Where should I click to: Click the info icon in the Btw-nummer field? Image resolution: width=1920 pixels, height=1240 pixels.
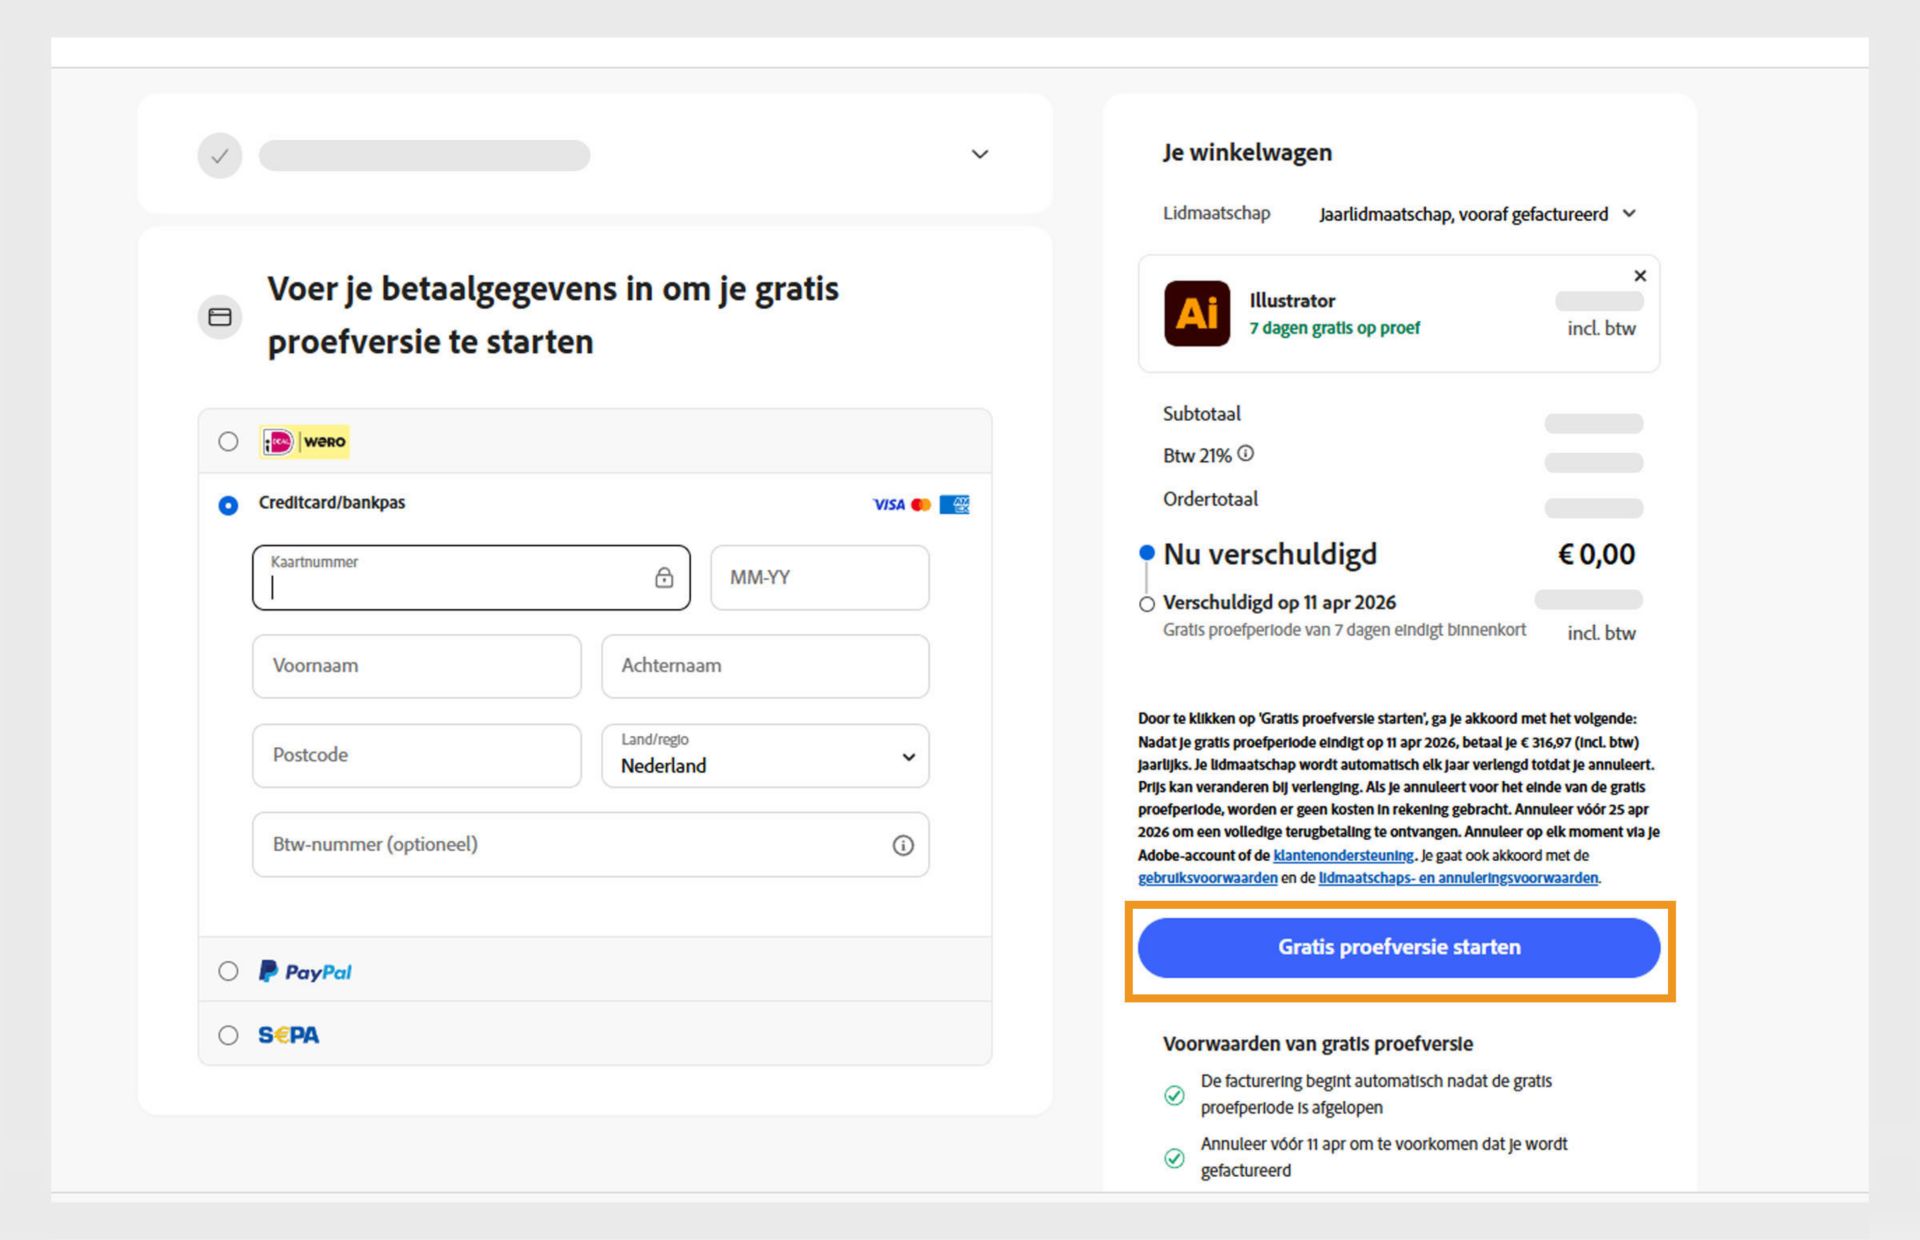pyautogui.click(x=905, y=845)
